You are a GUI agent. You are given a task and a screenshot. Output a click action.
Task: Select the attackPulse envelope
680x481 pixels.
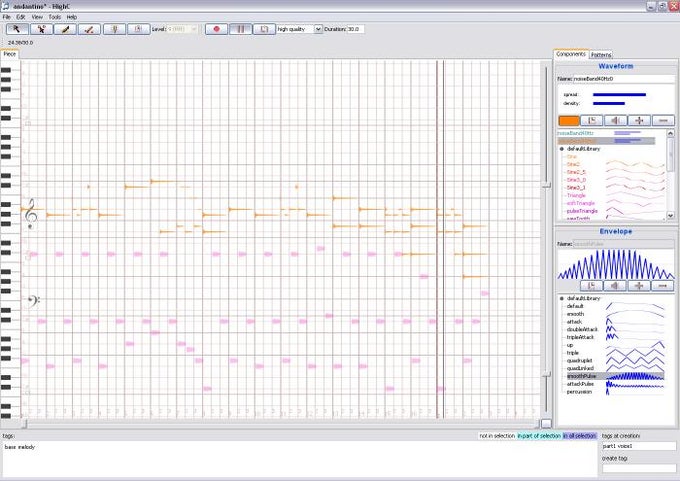coord(580,384)
